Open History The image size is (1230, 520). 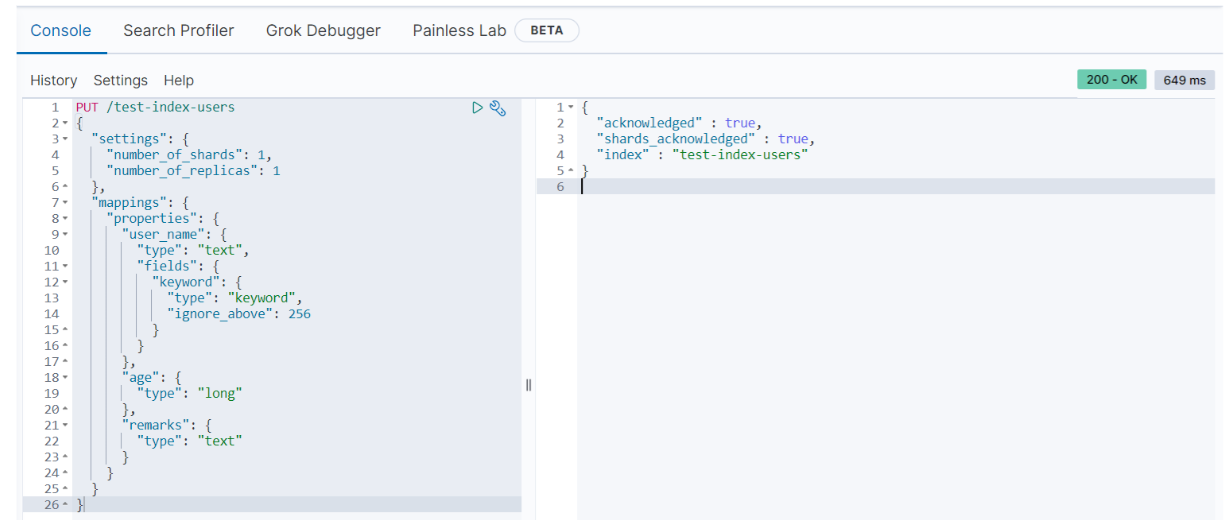coord(53,80)
